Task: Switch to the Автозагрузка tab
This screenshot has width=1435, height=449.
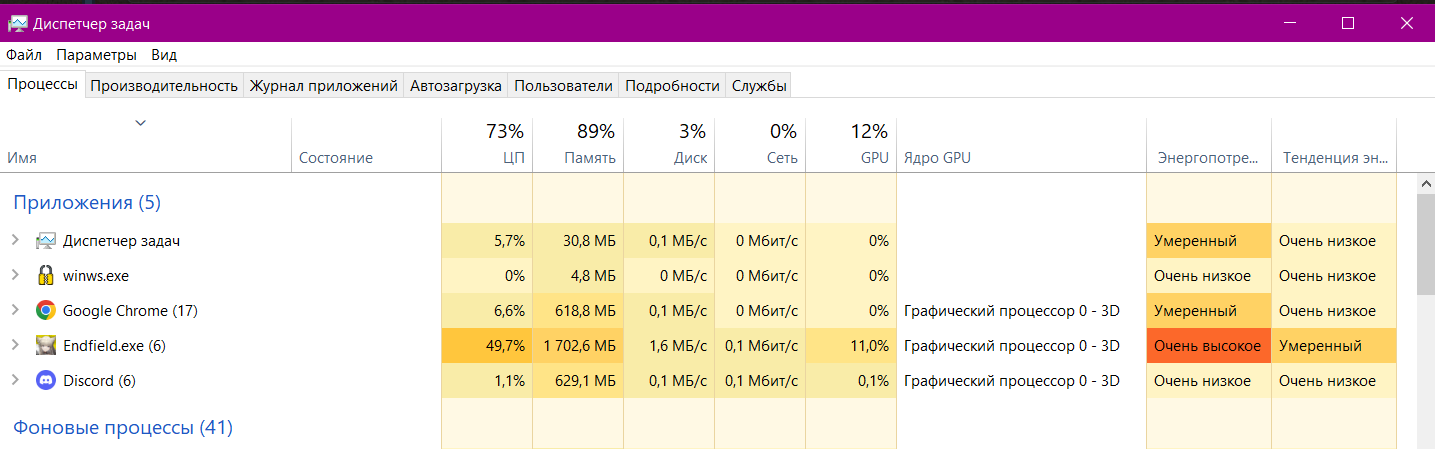Action: click(456, 86)
